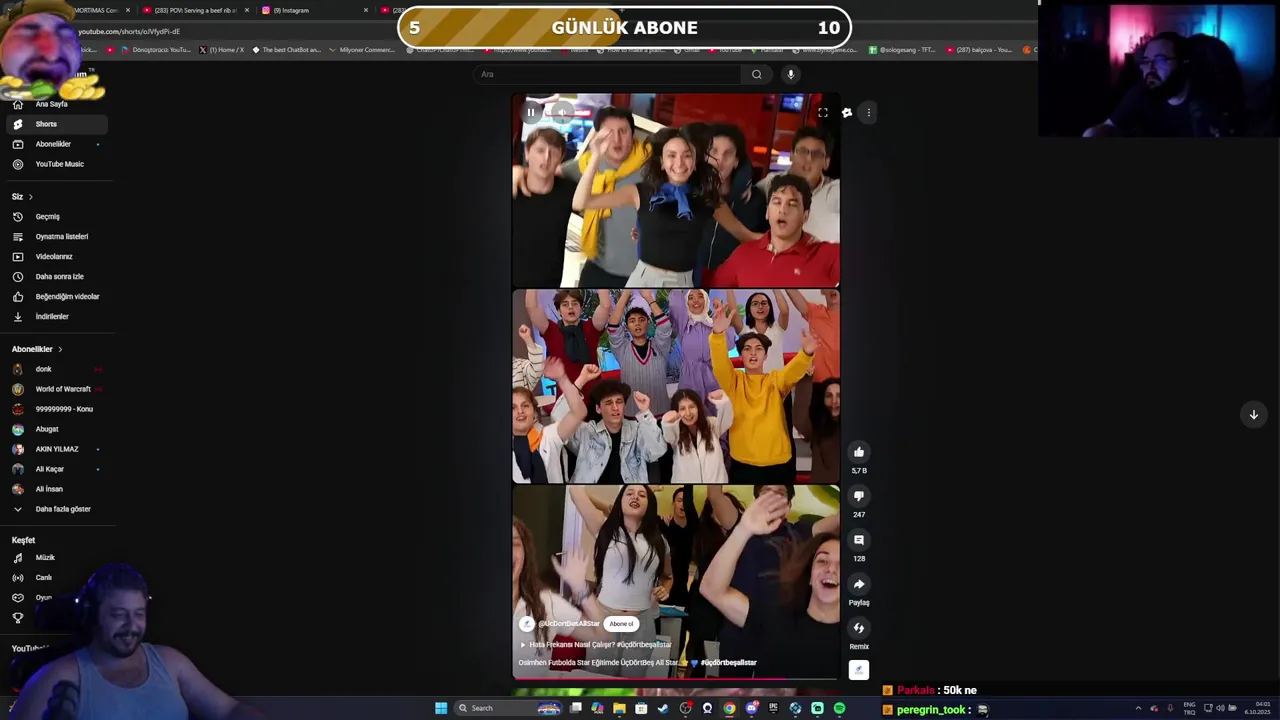
Task: Share the Short via Paylaş
Action: (x=859, y=584)
